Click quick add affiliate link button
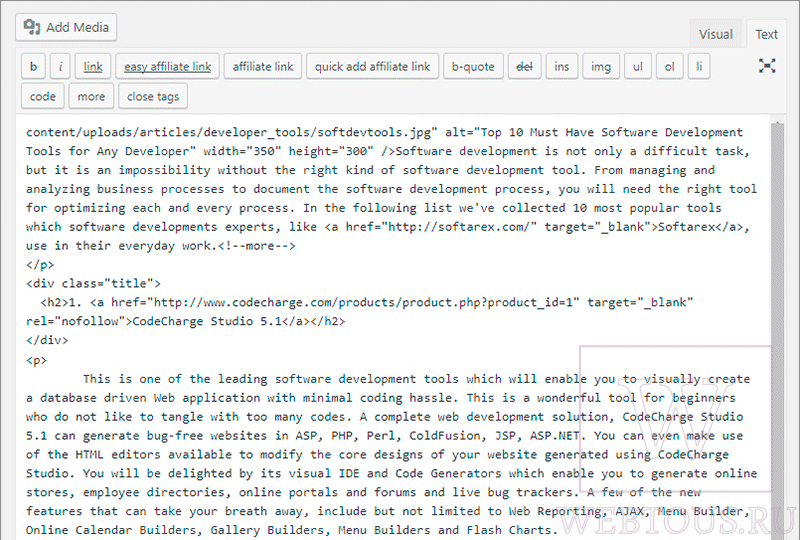 coord(372,66)
